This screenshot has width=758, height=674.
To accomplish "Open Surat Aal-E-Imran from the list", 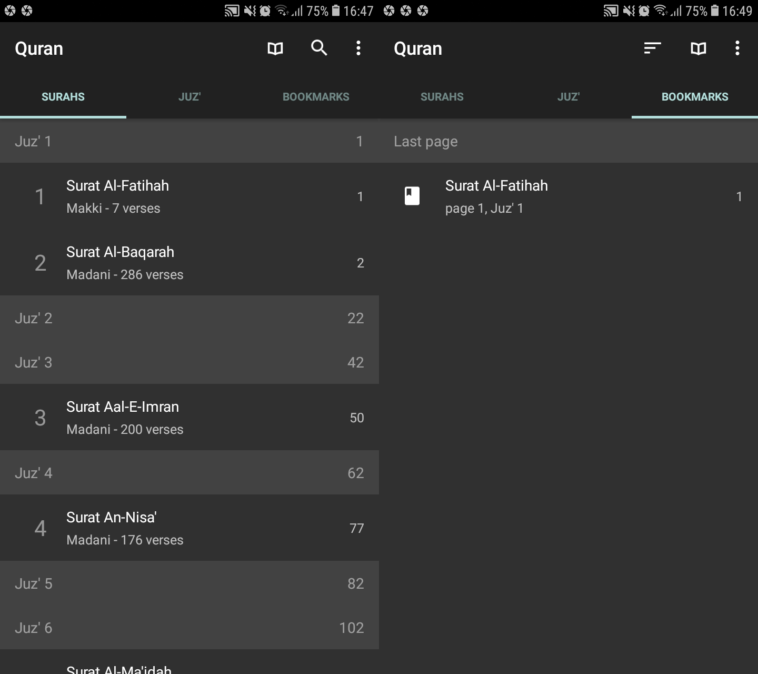I will (x=189, y=418).
